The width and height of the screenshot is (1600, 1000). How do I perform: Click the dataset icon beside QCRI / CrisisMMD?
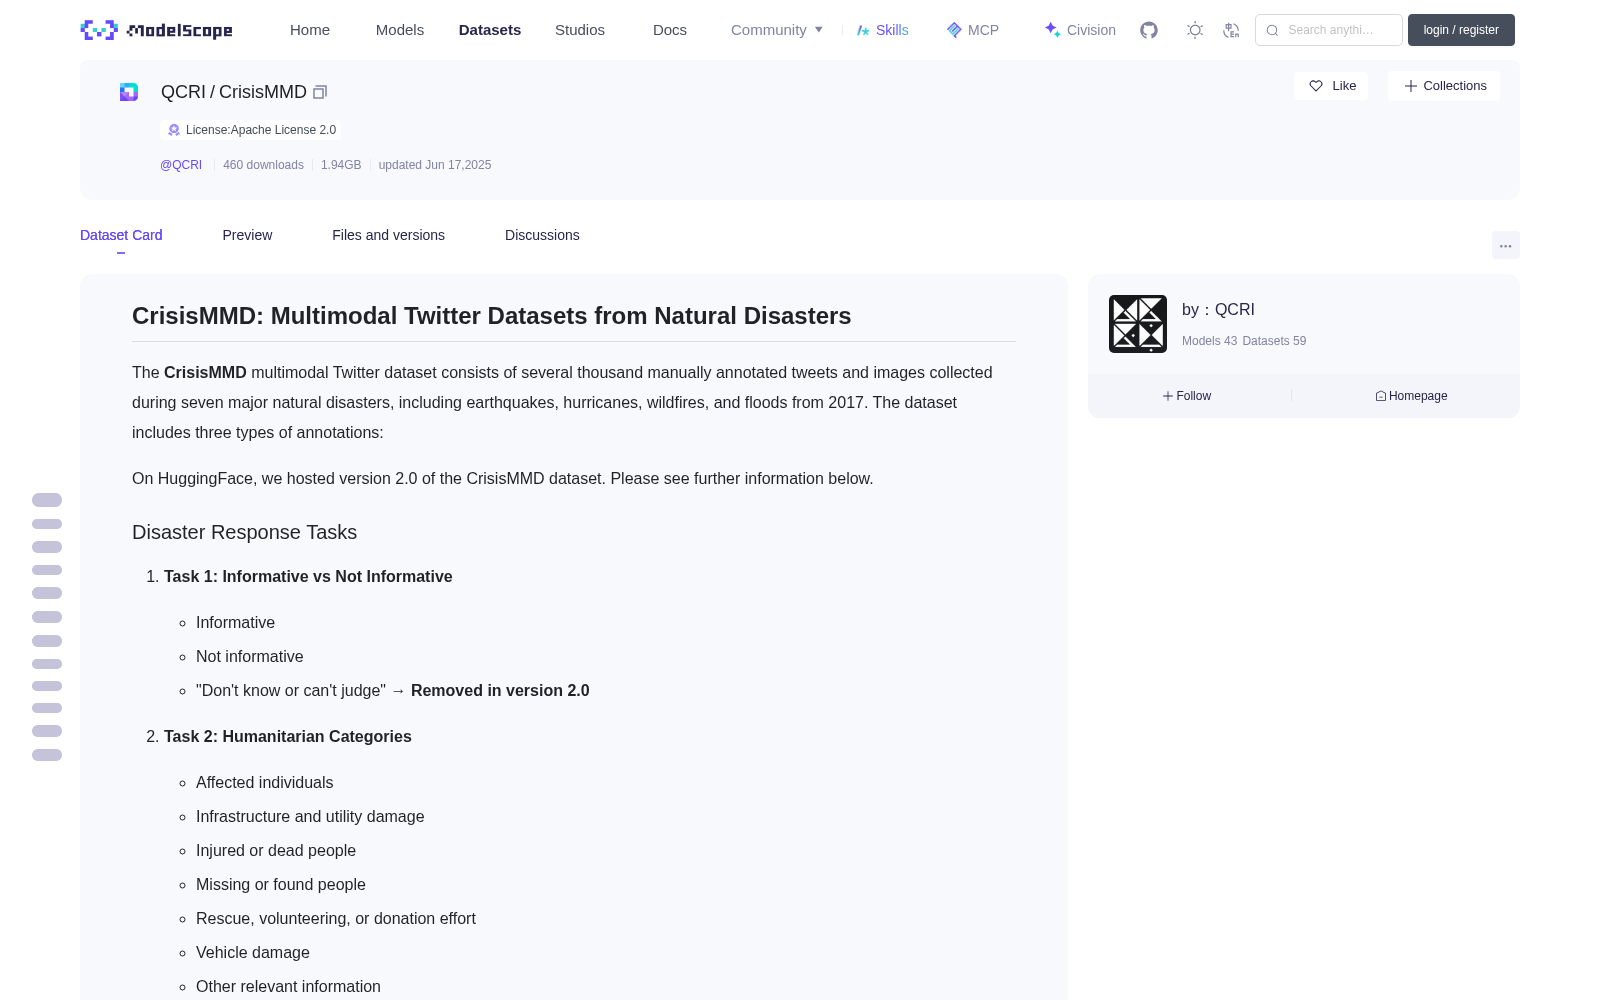129,92
